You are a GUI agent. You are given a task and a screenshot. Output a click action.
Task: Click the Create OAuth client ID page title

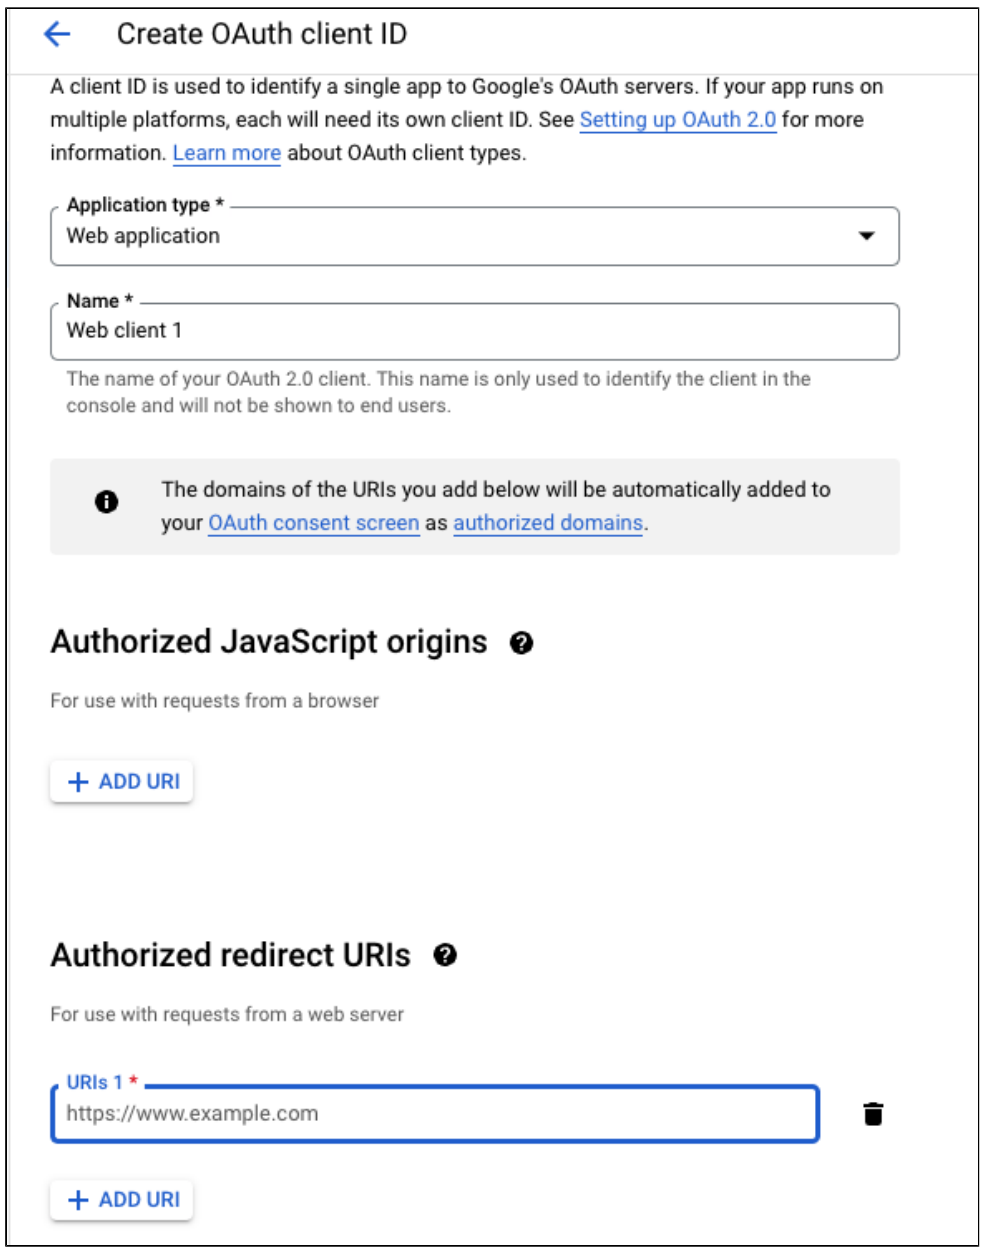262,34
